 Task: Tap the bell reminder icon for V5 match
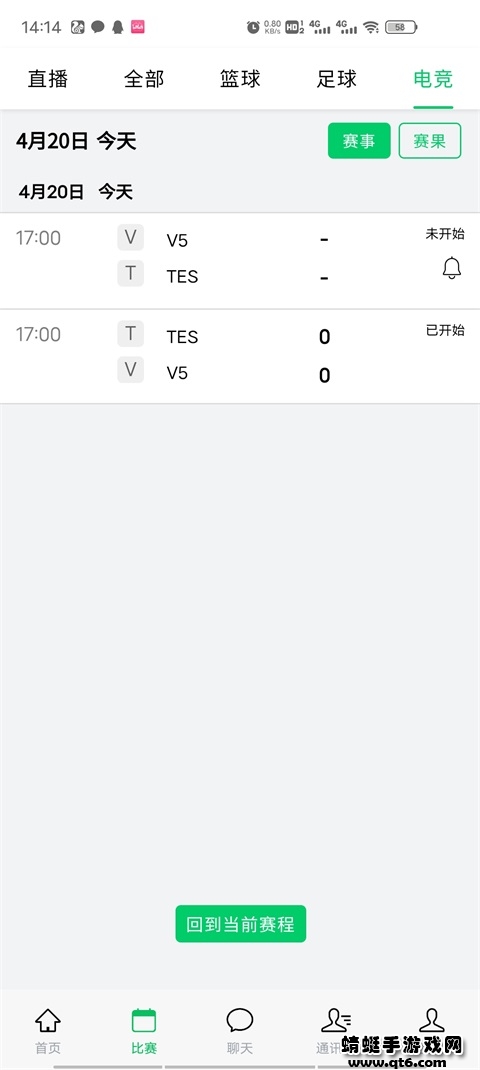[451, 268]
